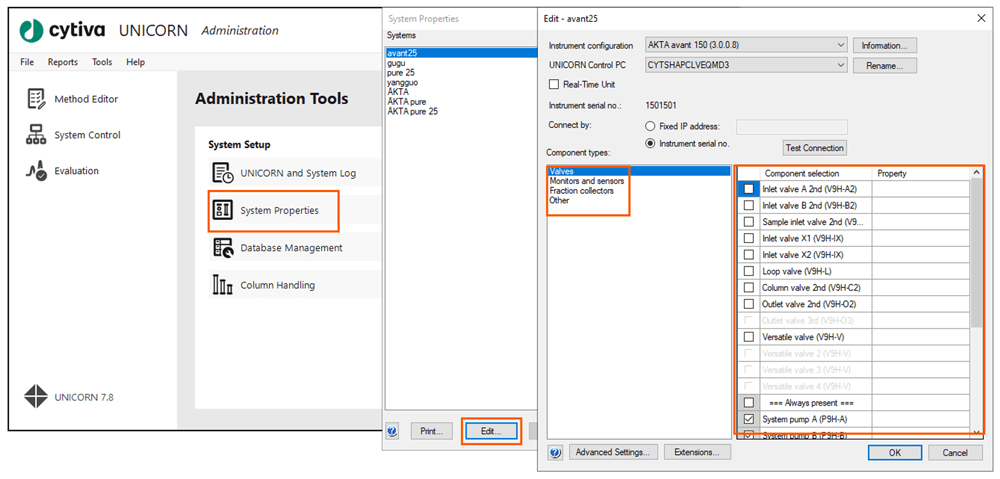The image size is (1000, 479).
Task: Click the help icon beside Print button
Action: coord(392,431)
